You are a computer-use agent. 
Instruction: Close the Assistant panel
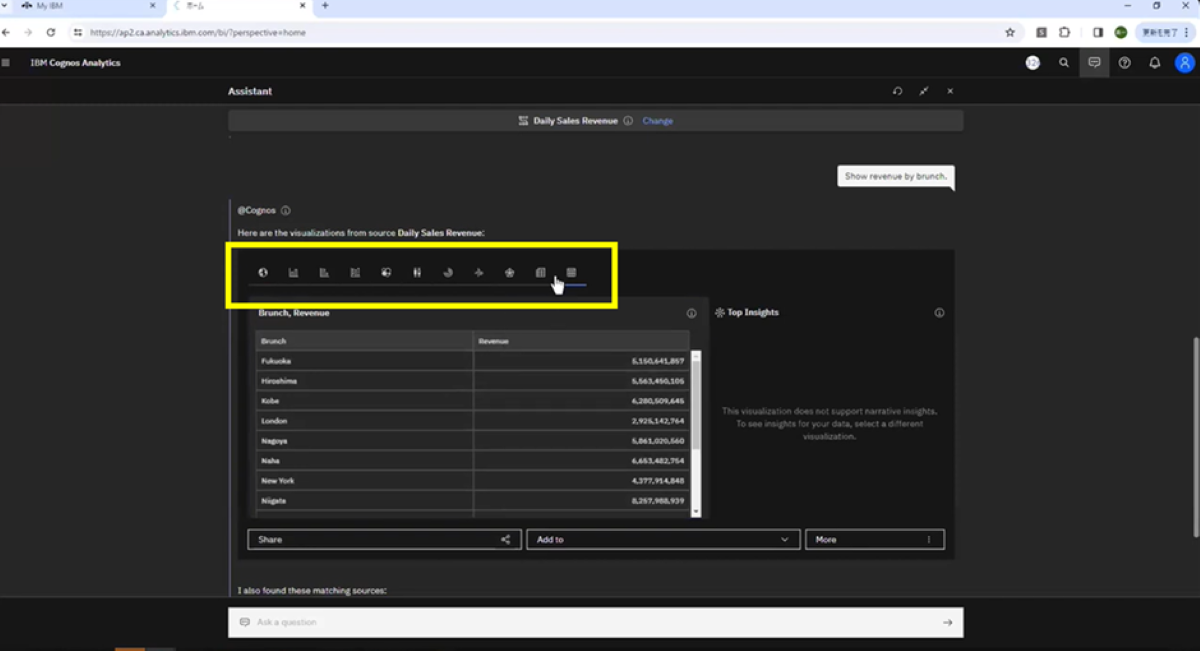coord(950,91)
